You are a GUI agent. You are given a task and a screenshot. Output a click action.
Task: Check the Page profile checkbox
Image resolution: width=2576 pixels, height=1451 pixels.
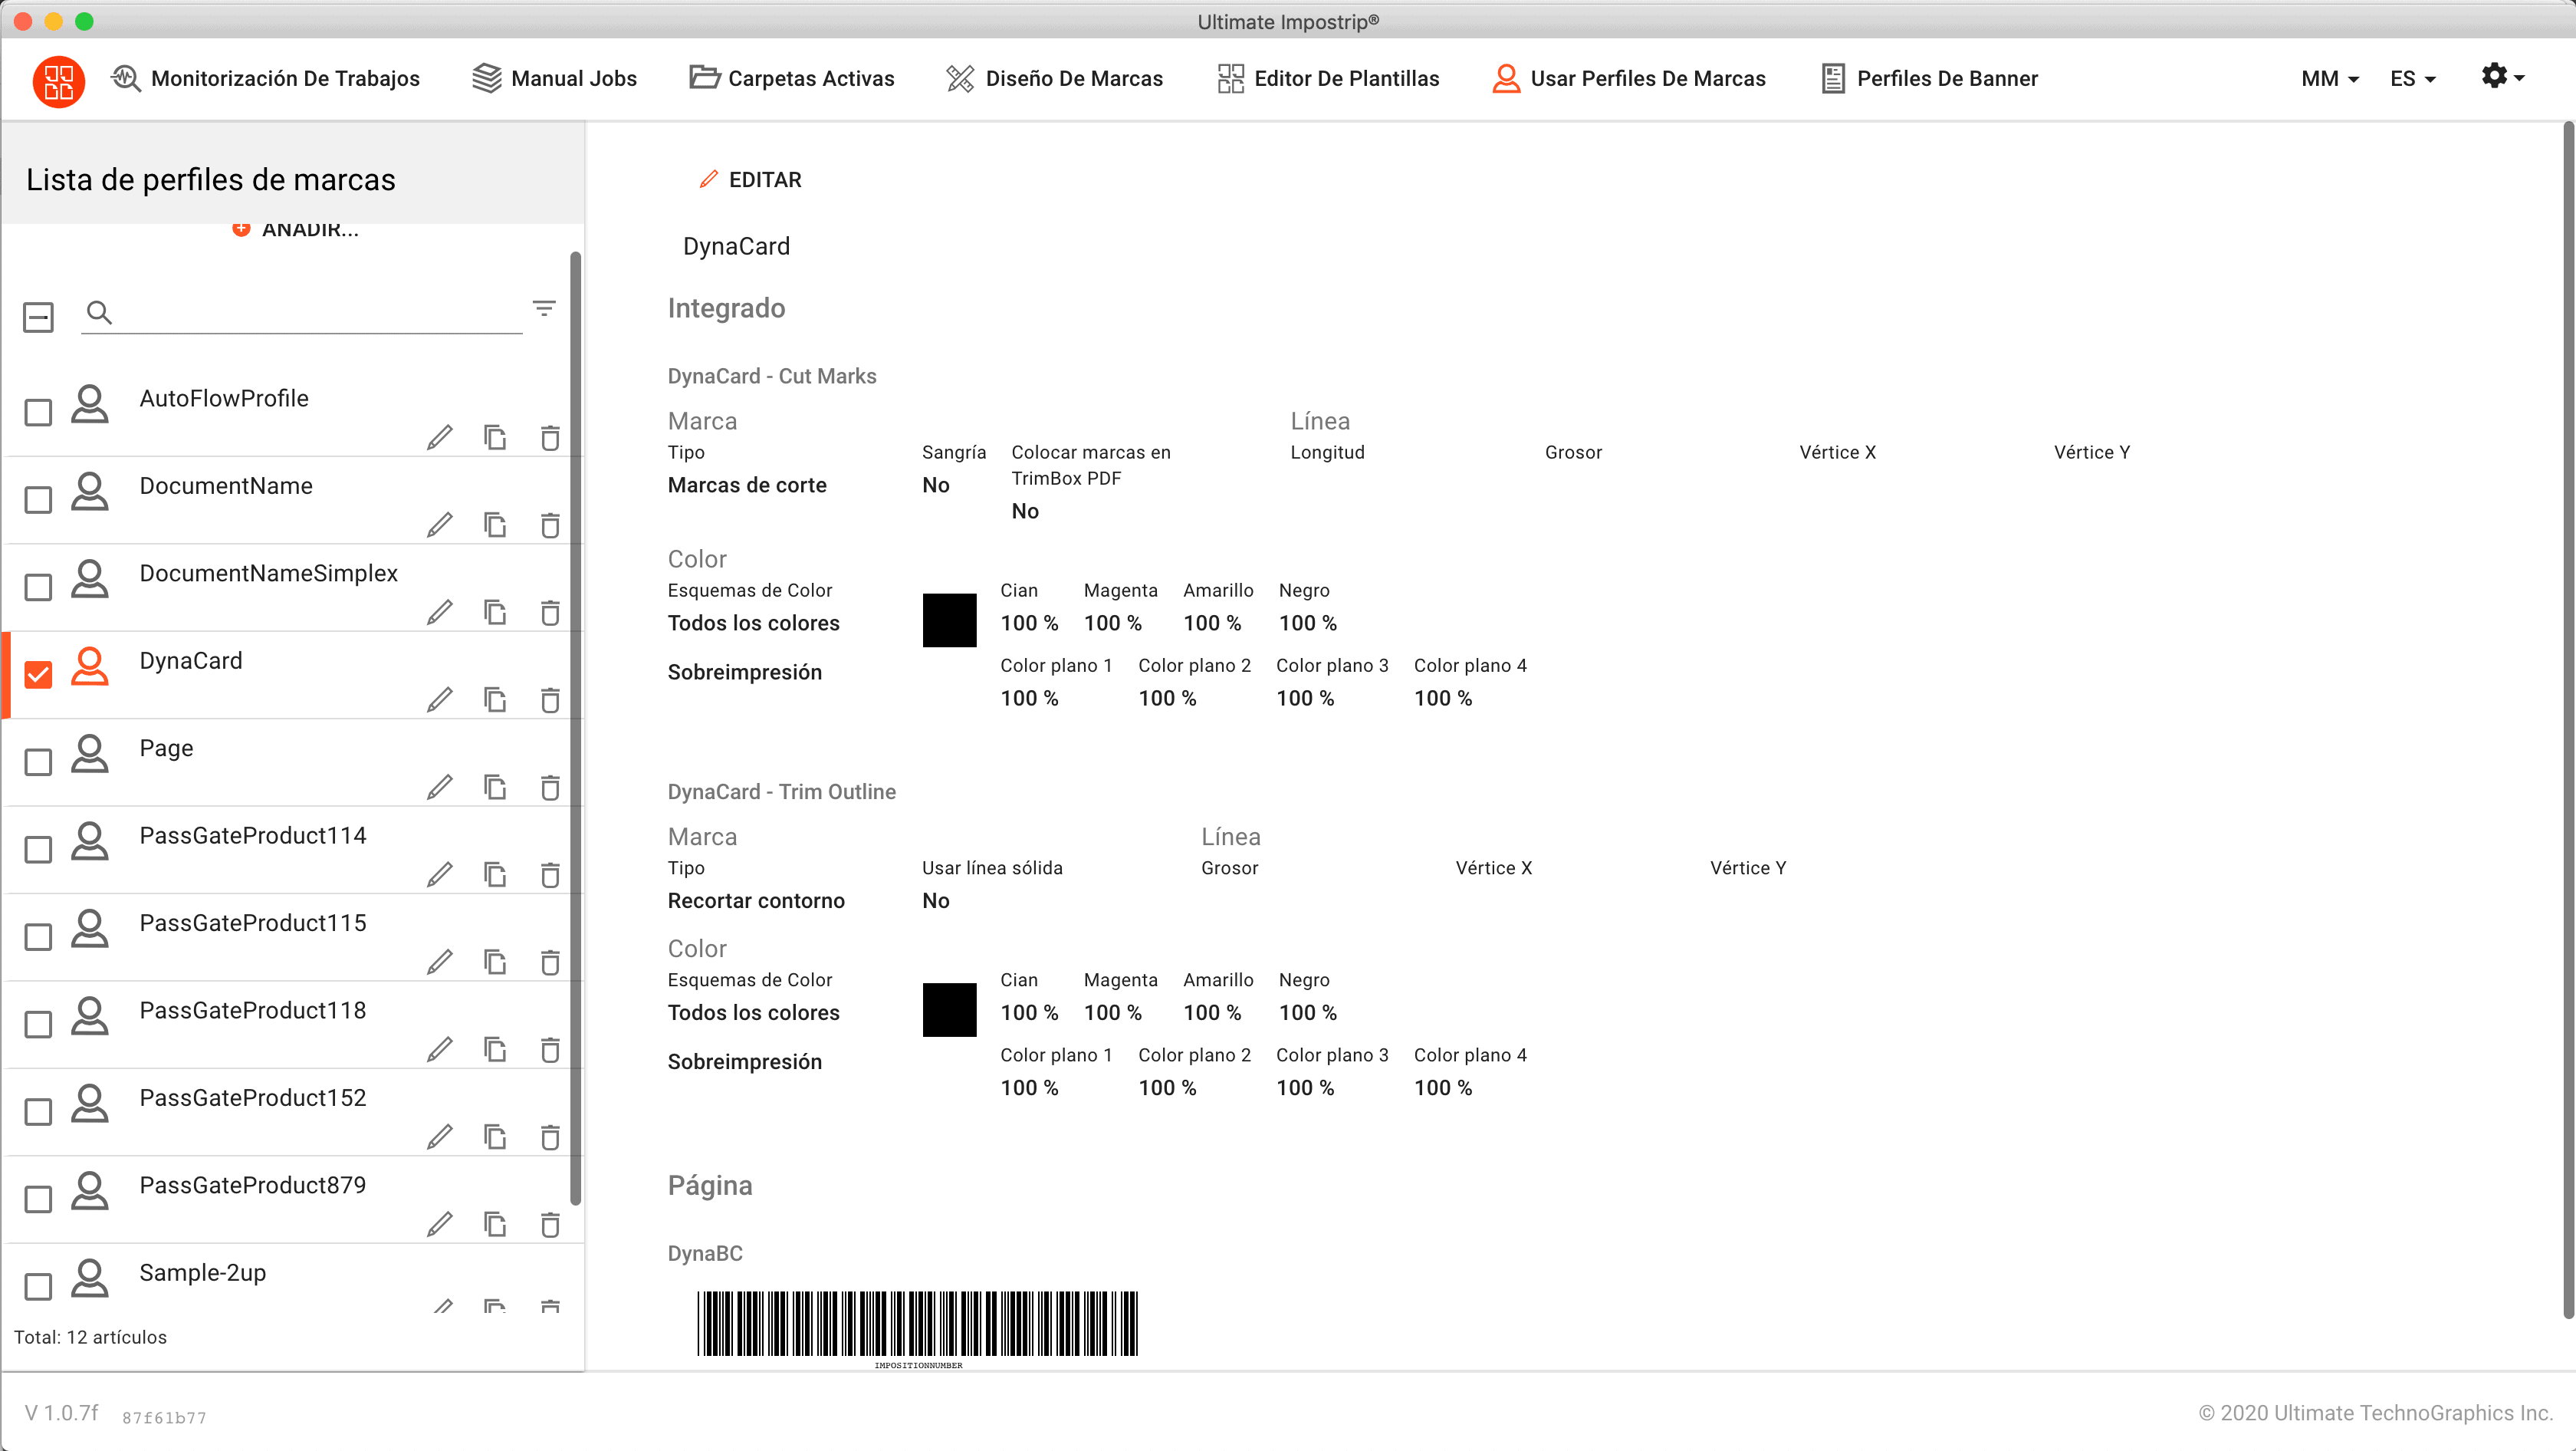[38, 762]
